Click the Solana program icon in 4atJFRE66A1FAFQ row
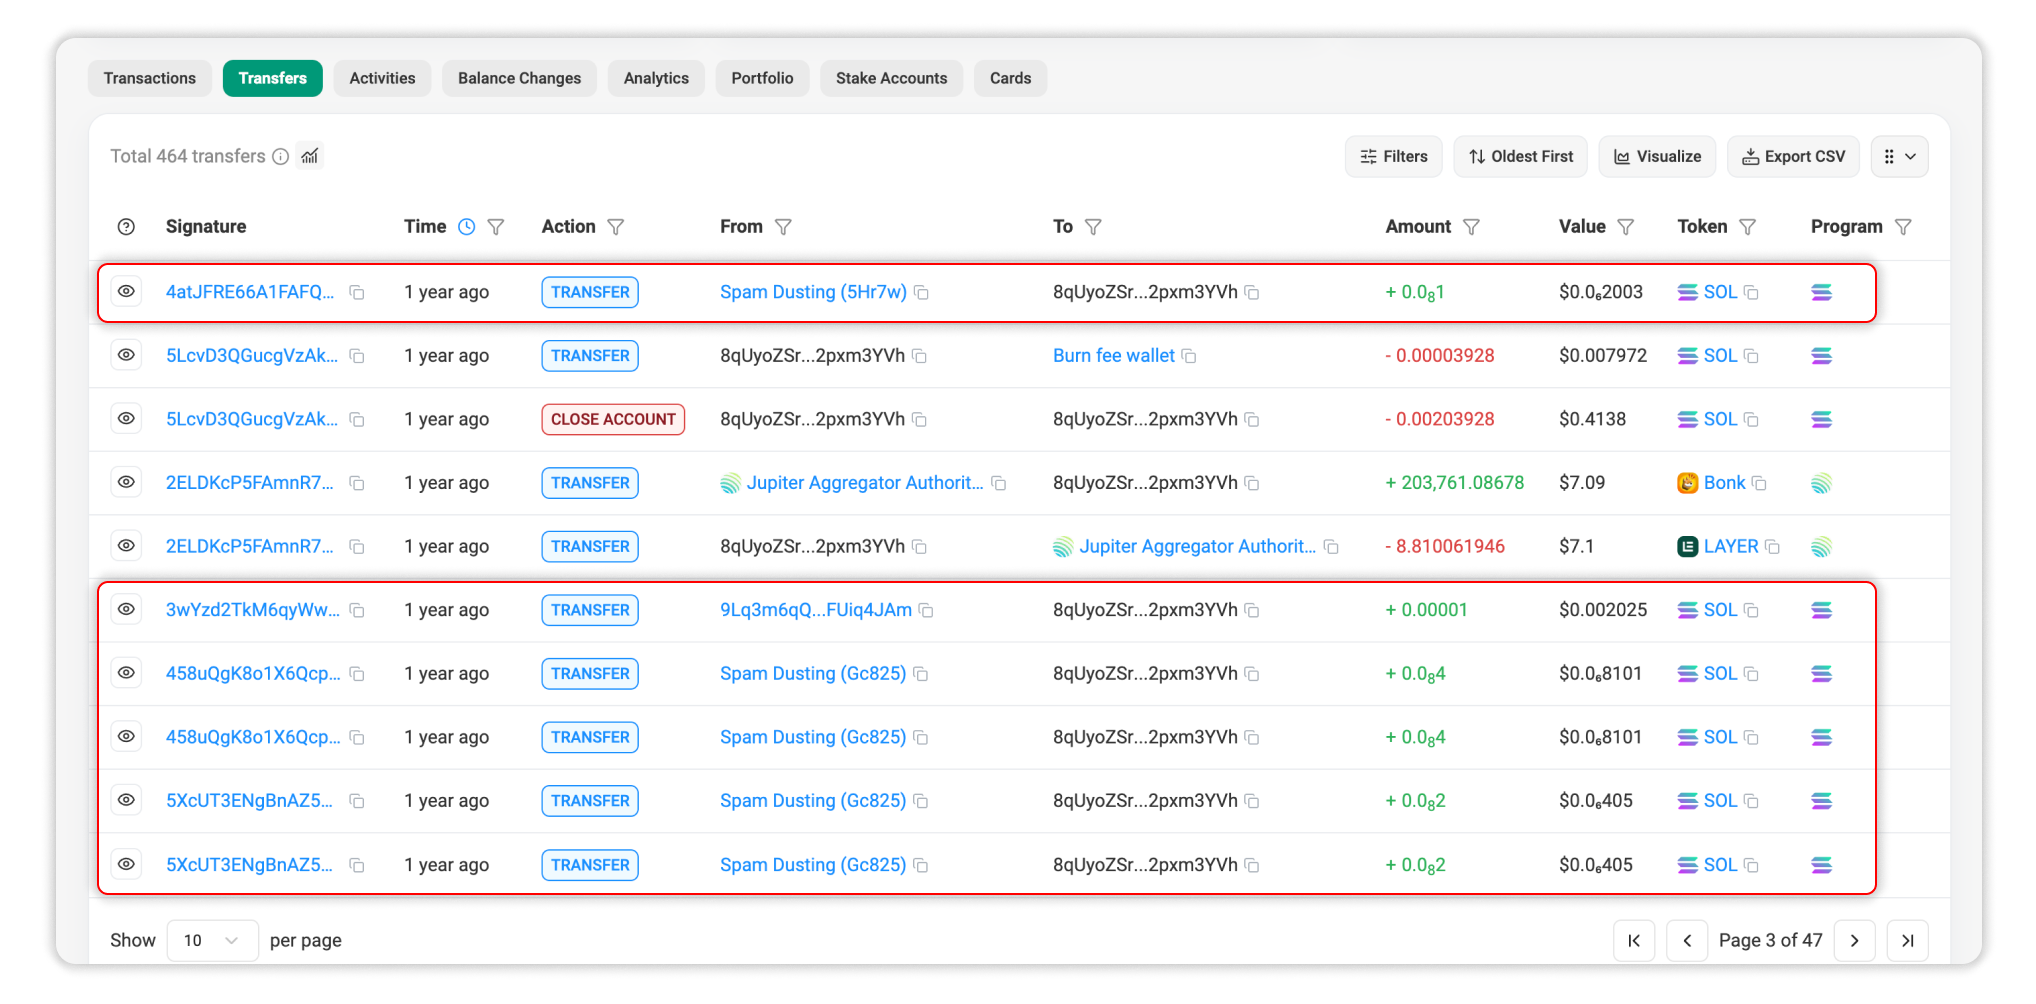This screenshot has height=1004, width=2036. click(x=1822, y=292)
